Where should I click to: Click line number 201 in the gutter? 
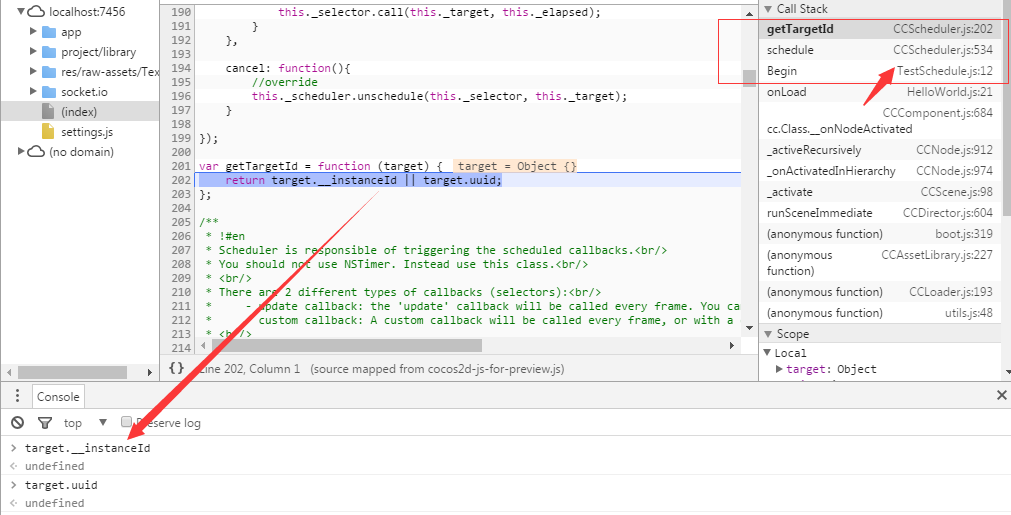click(181, 166)
